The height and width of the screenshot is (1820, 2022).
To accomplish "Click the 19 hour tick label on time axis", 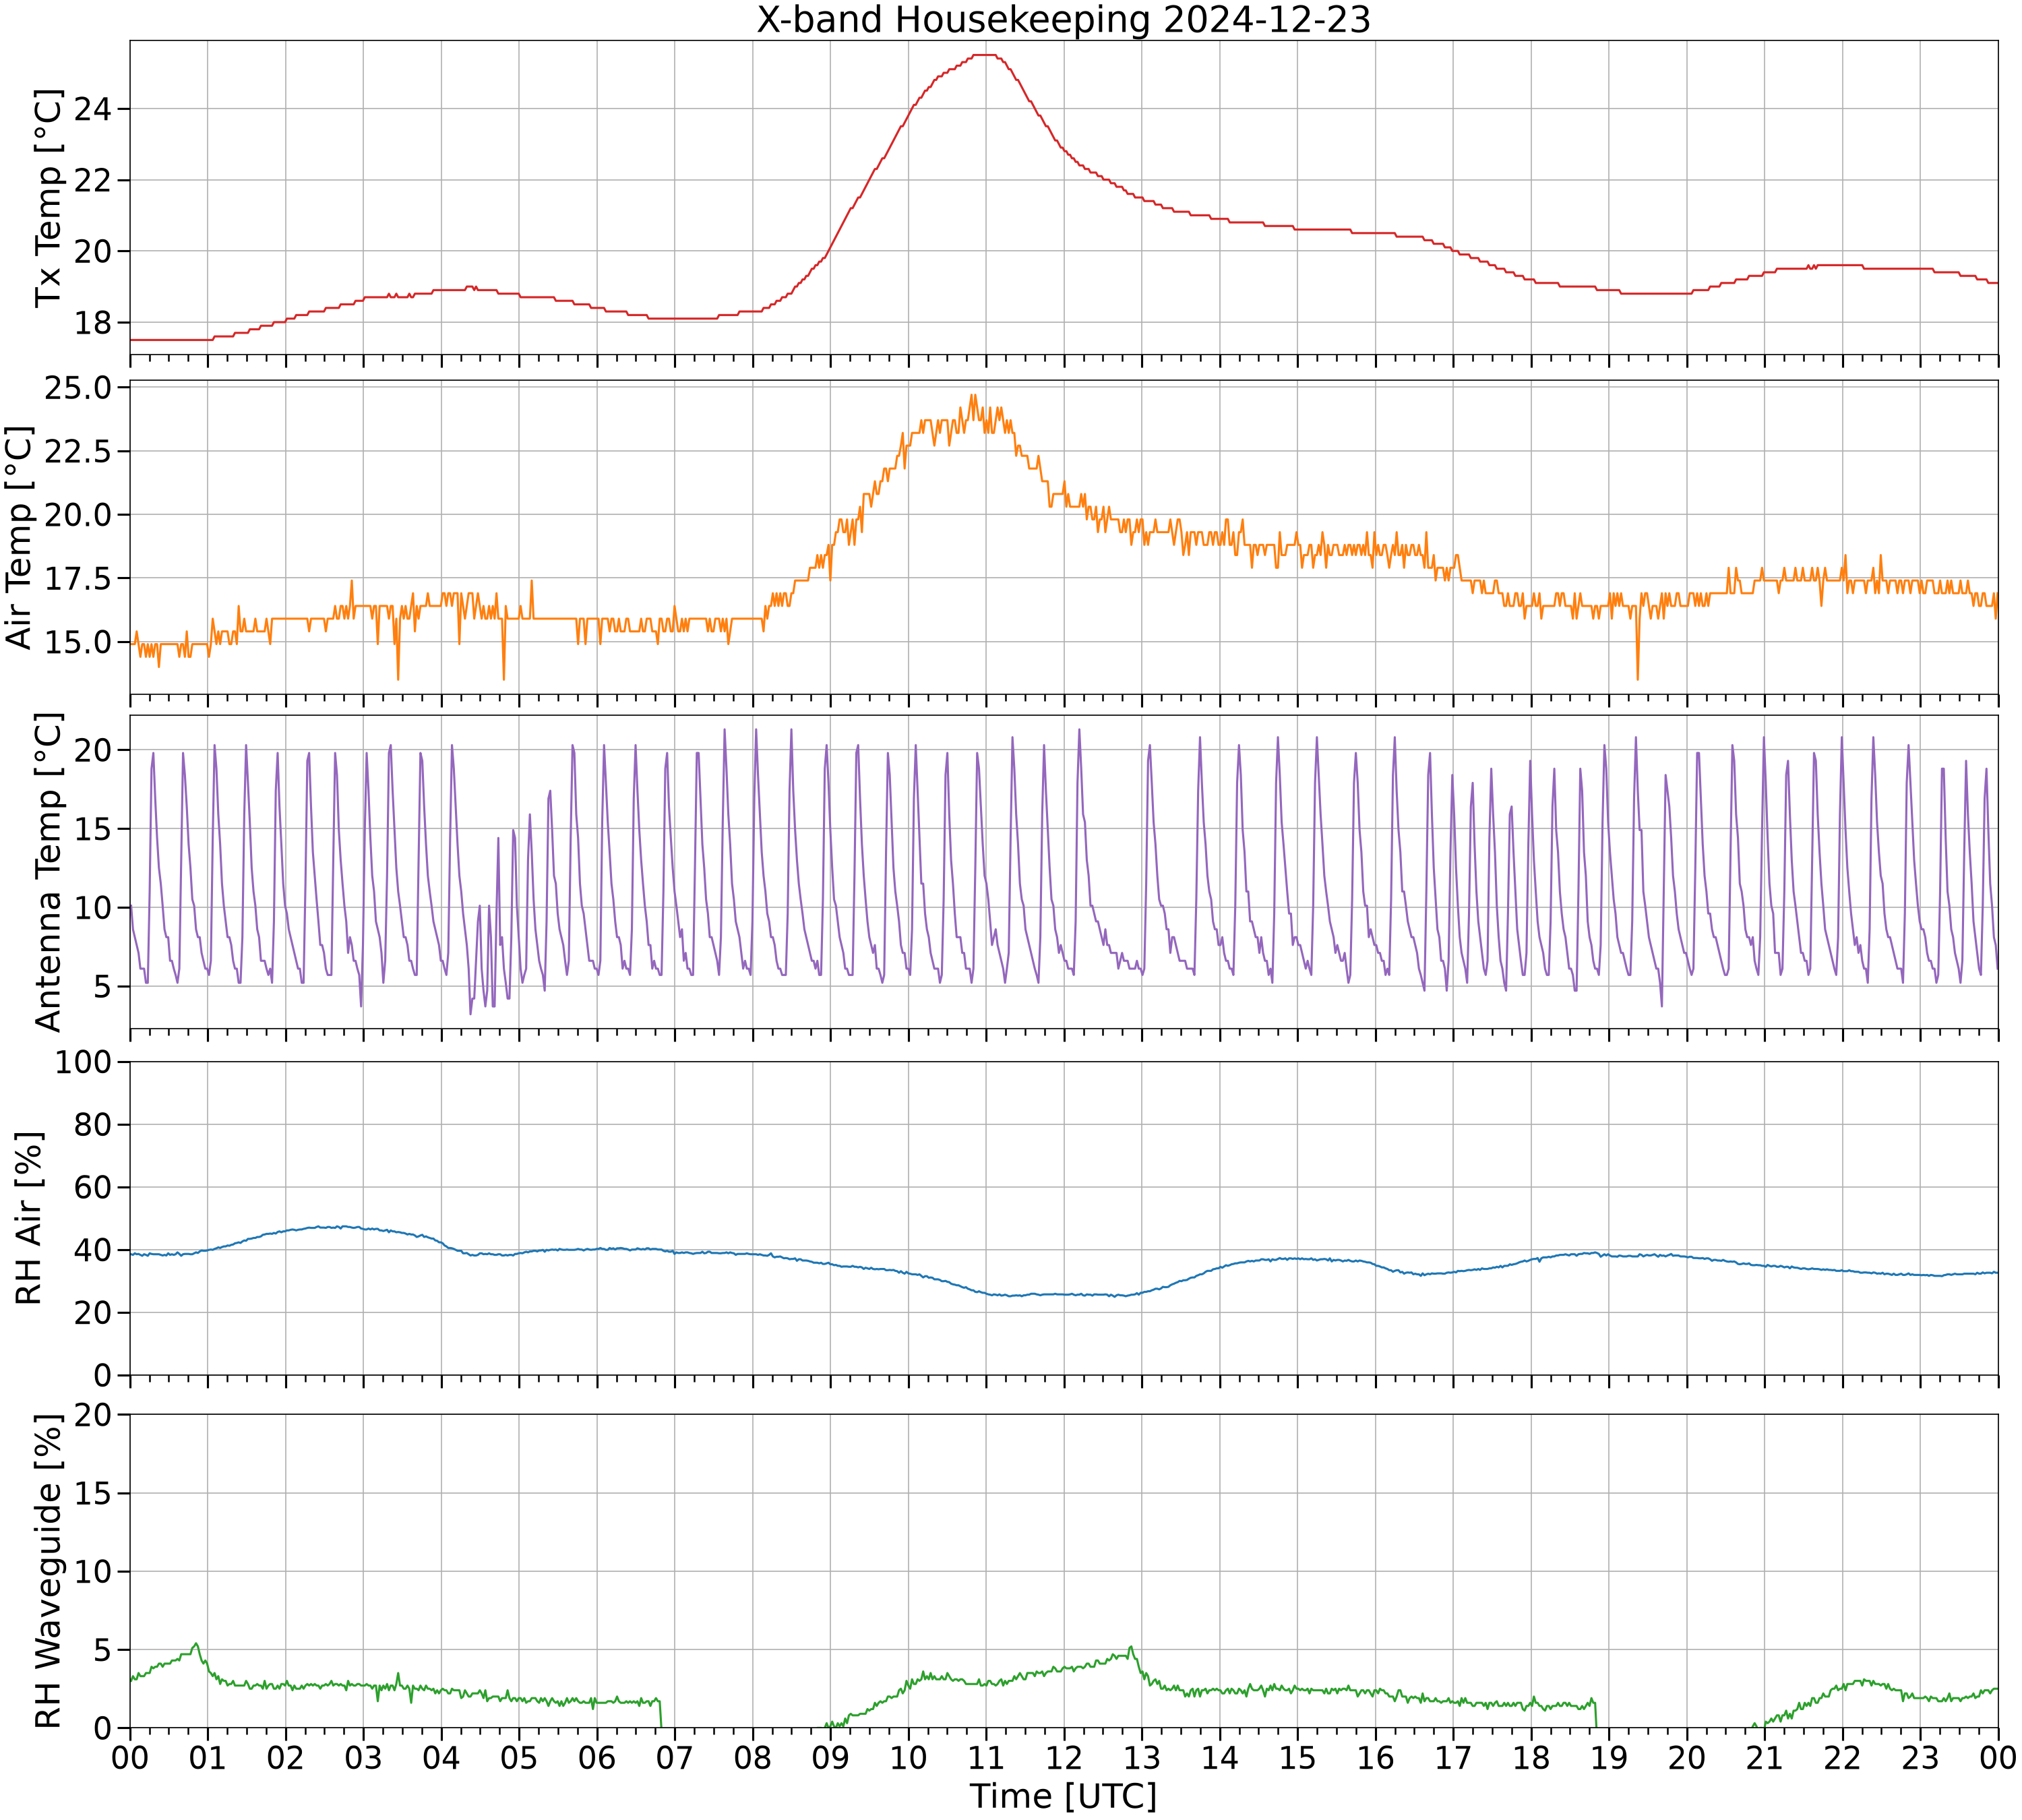I will tap(1609, 1757).
